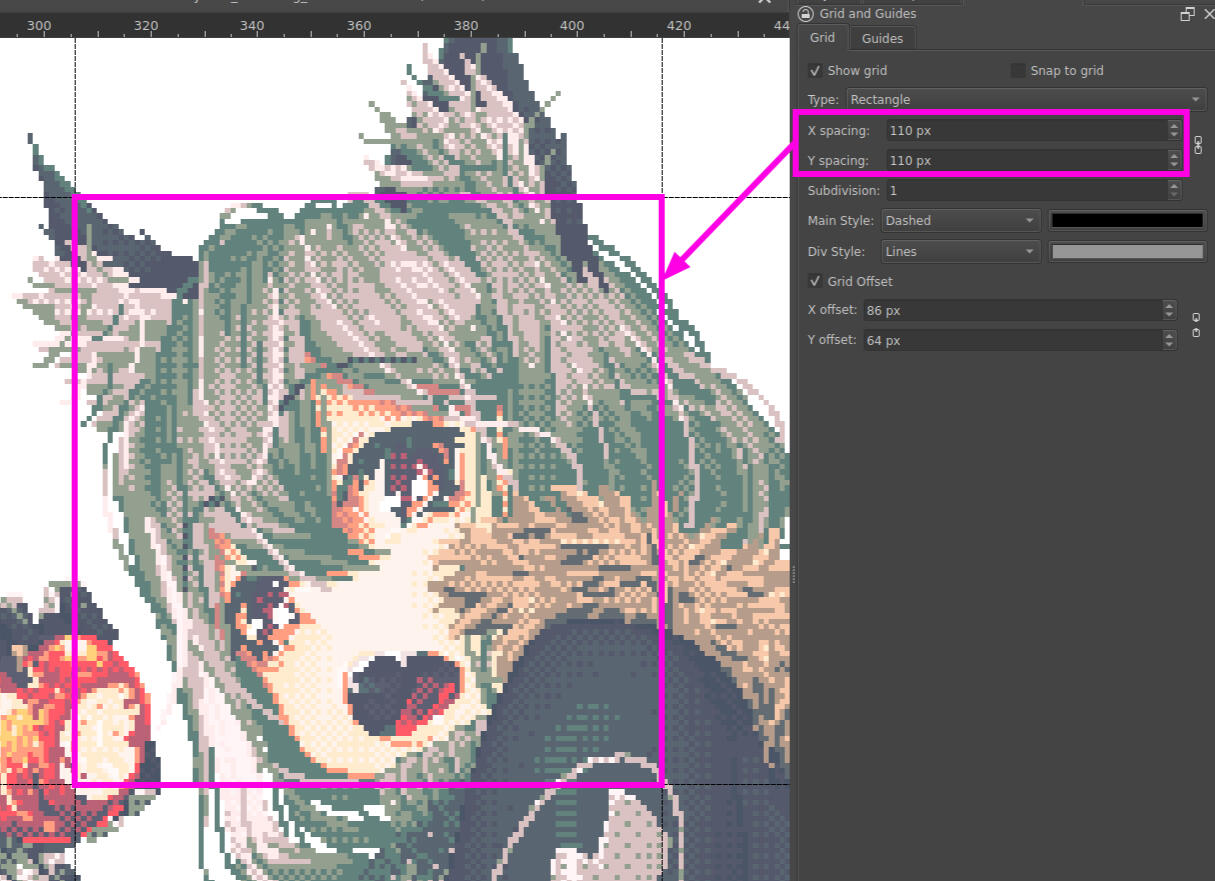Click the float docker icon on Grid and Guides panel
The width and height of the screenshot is (1215, 881).
point(1187,13)
